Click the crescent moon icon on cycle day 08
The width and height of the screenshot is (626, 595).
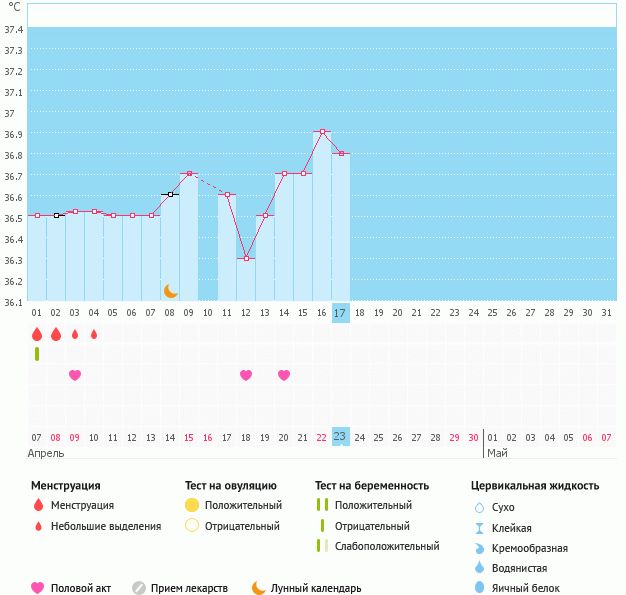coord(171,291)
